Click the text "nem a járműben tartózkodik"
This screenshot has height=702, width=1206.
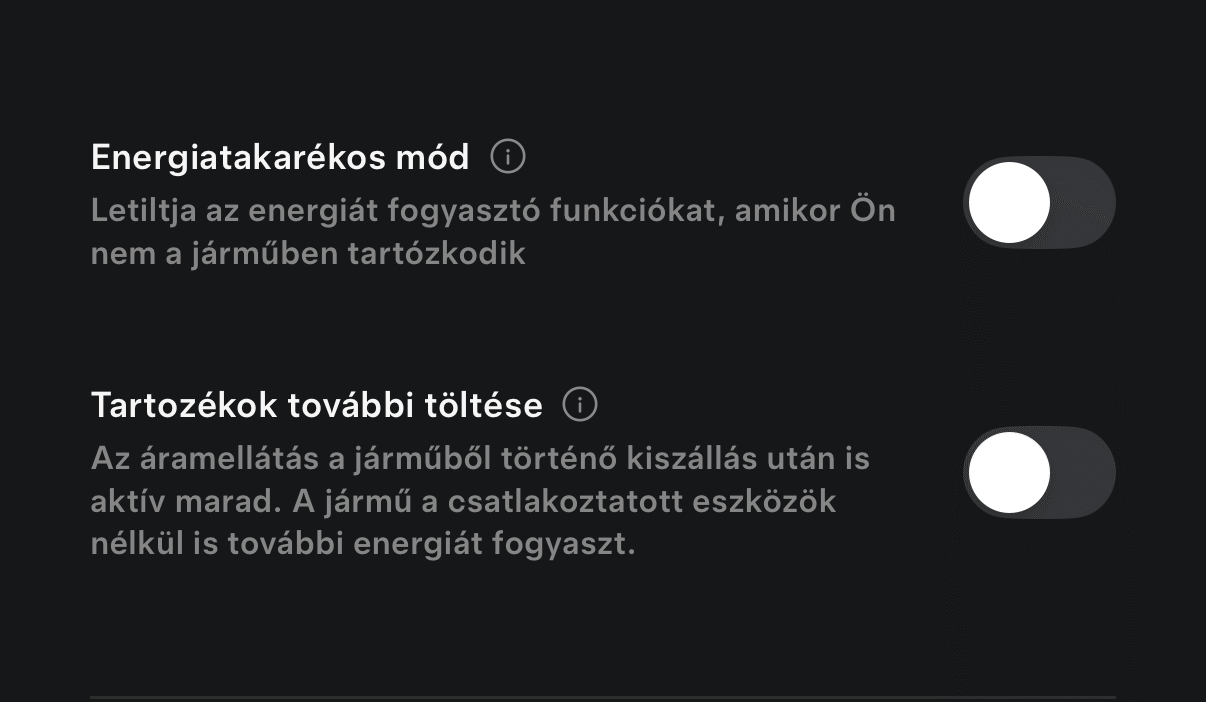click(x=307, y=253)
